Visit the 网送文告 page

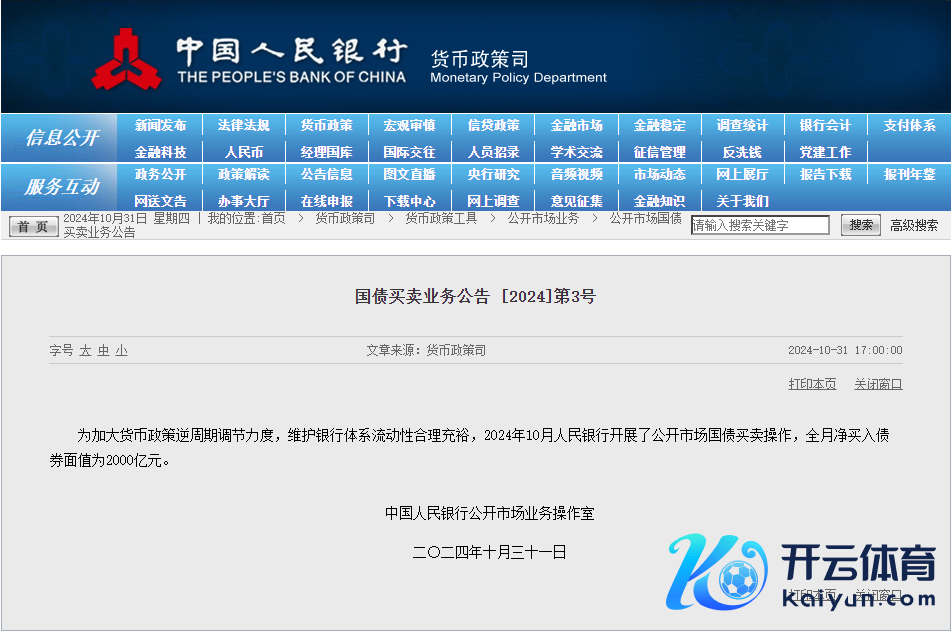click(160, 201)
